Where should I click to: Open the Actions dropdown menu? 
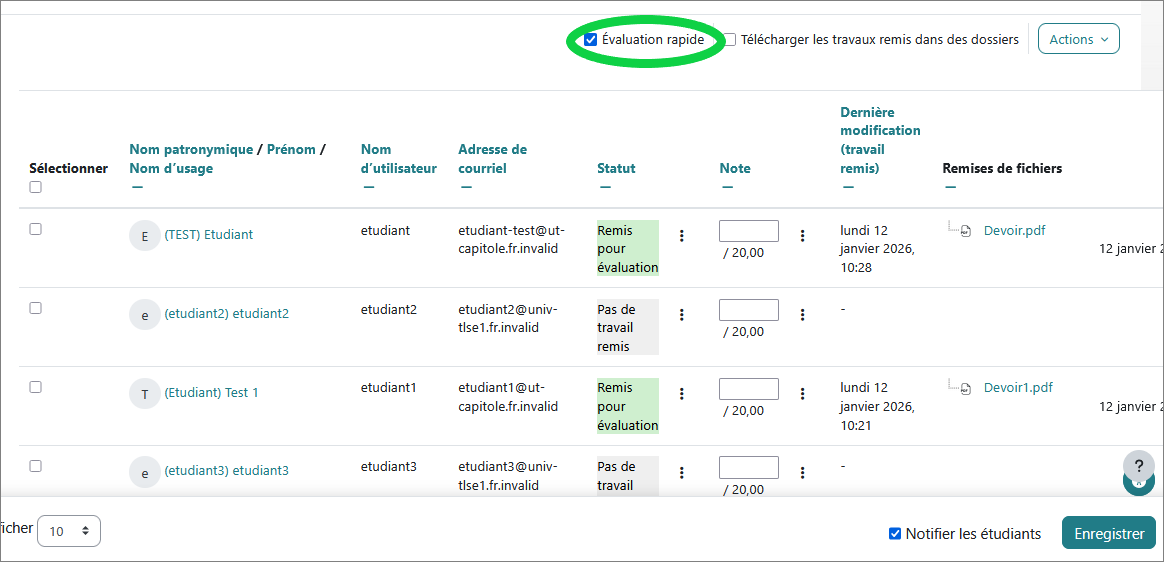point(1078,39)
